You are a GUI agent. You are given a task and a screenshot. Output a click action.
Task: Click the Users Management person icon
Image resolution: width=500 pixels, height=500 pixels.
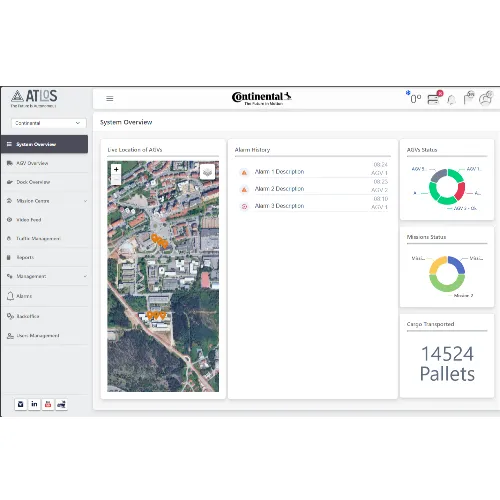click(x=10, y=336)
